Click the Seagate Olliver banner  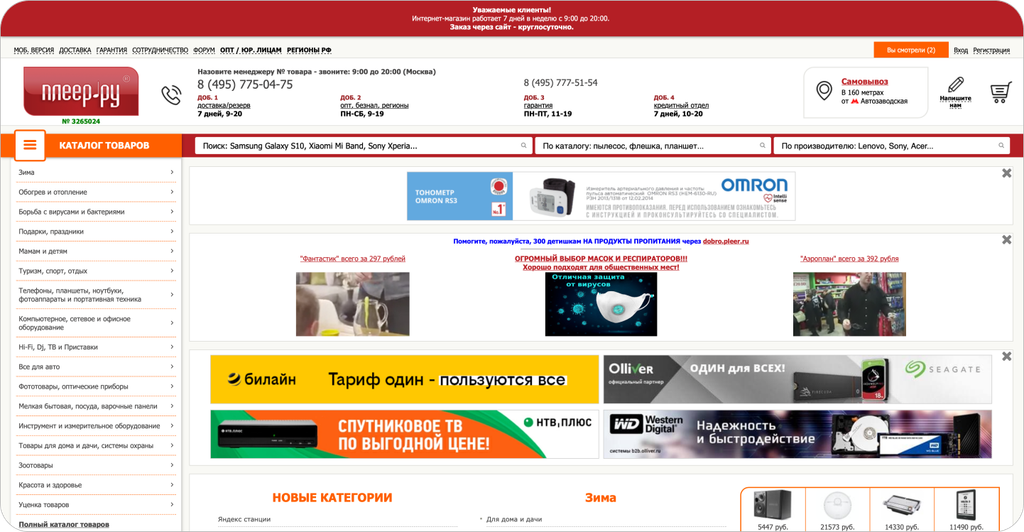797,379
